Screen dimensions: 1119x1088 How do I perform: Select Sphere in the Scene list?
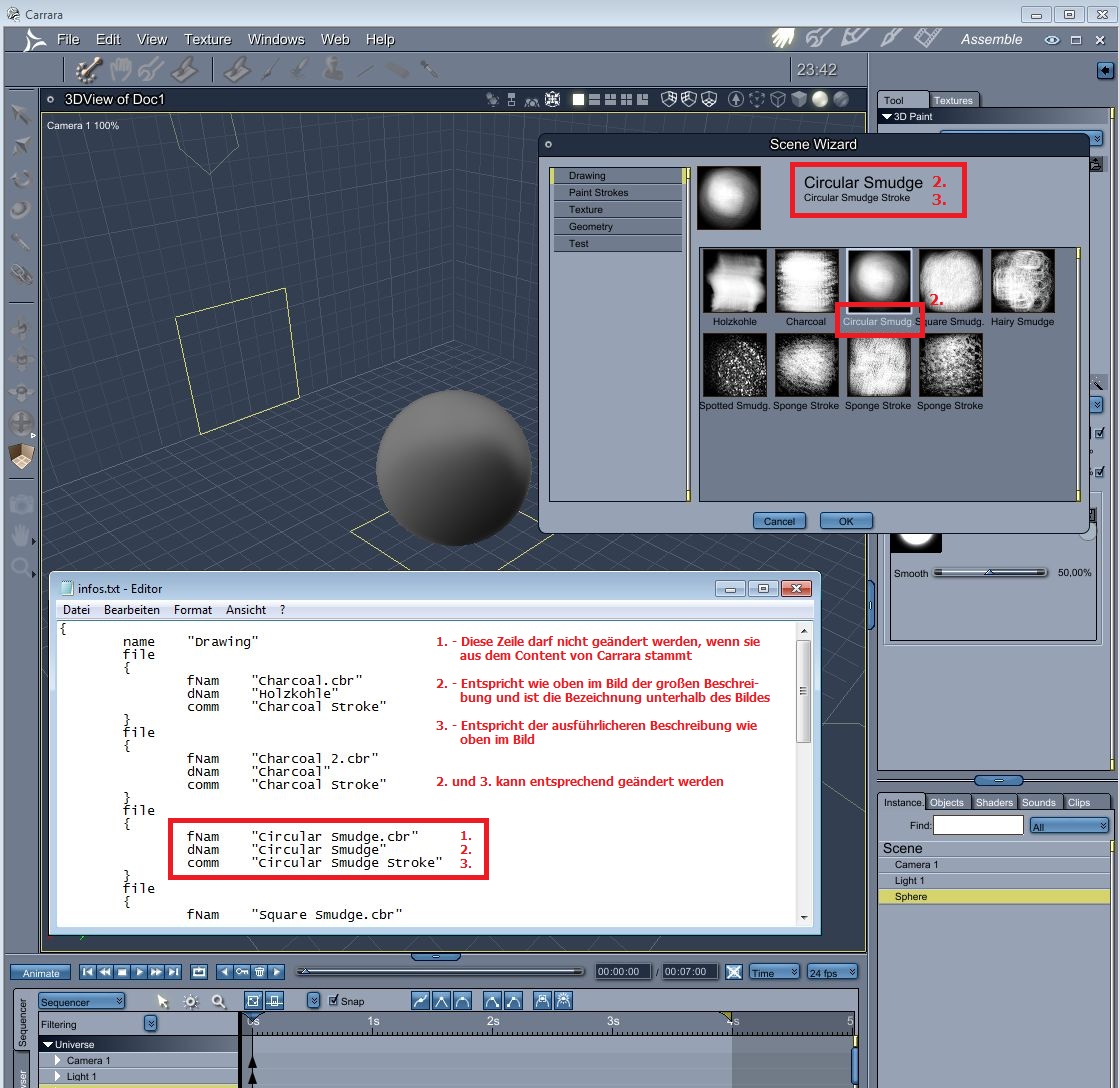point(994,897)
